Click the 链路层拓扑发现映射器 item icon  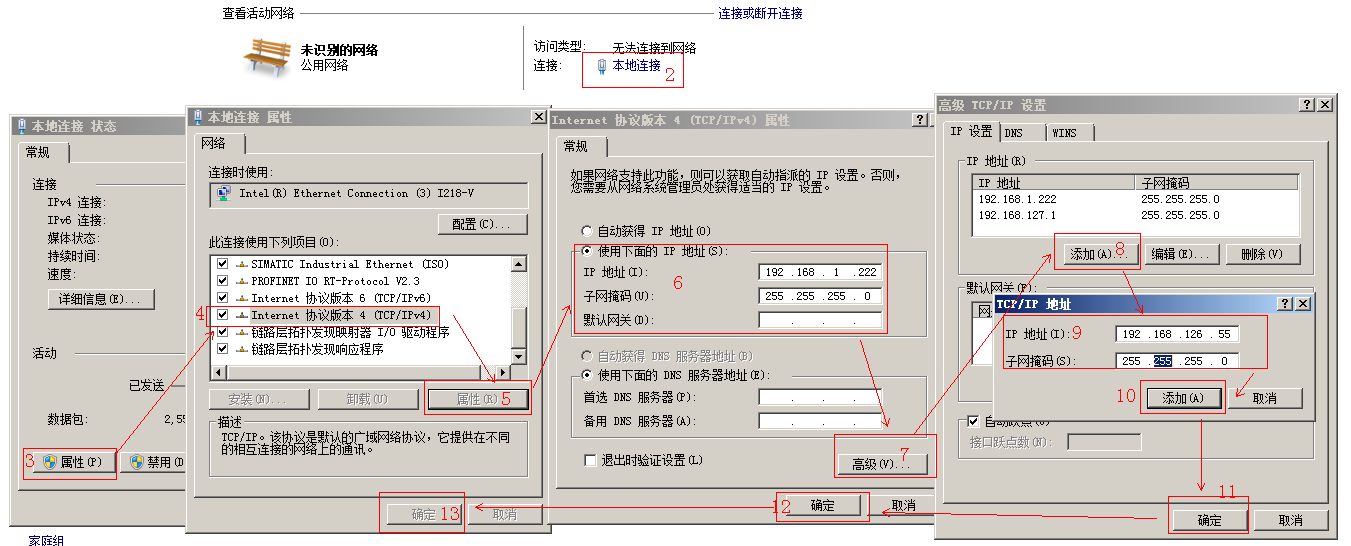click(241, 332)
